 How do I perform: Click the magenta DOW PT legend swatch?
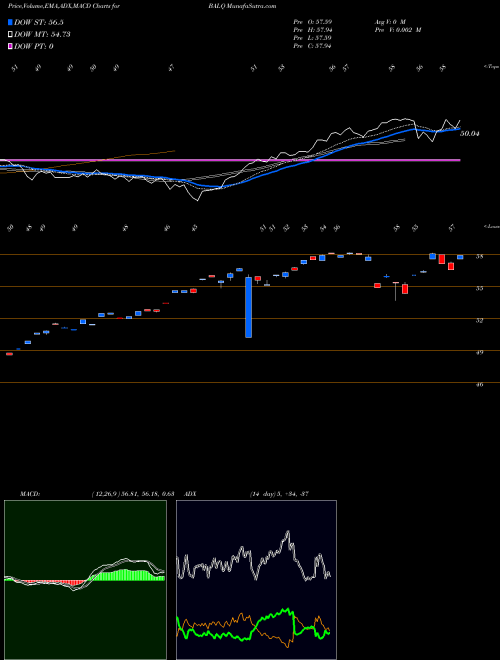click(10, 46)
